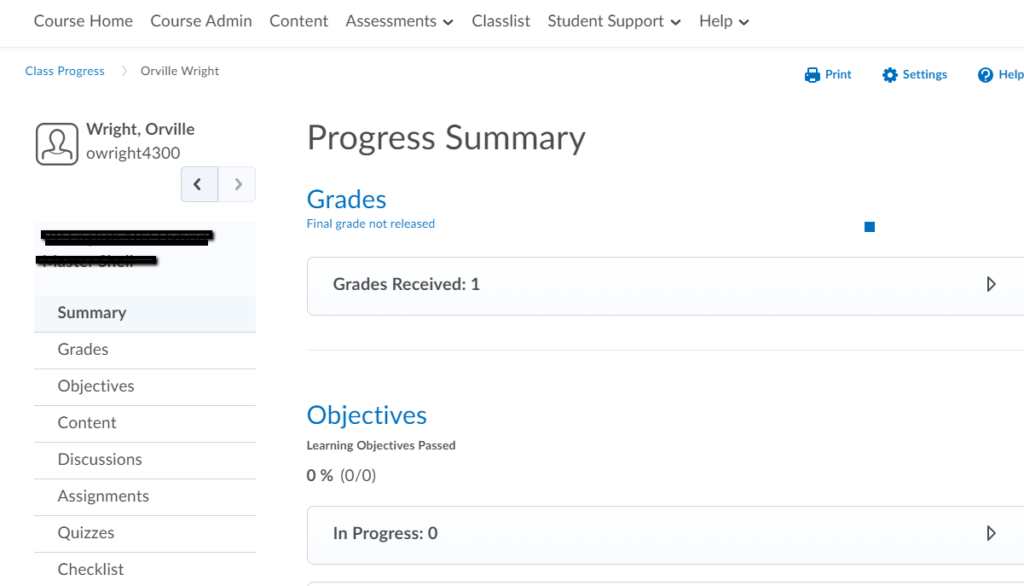Click the Final grade not released link

[371, 223]
